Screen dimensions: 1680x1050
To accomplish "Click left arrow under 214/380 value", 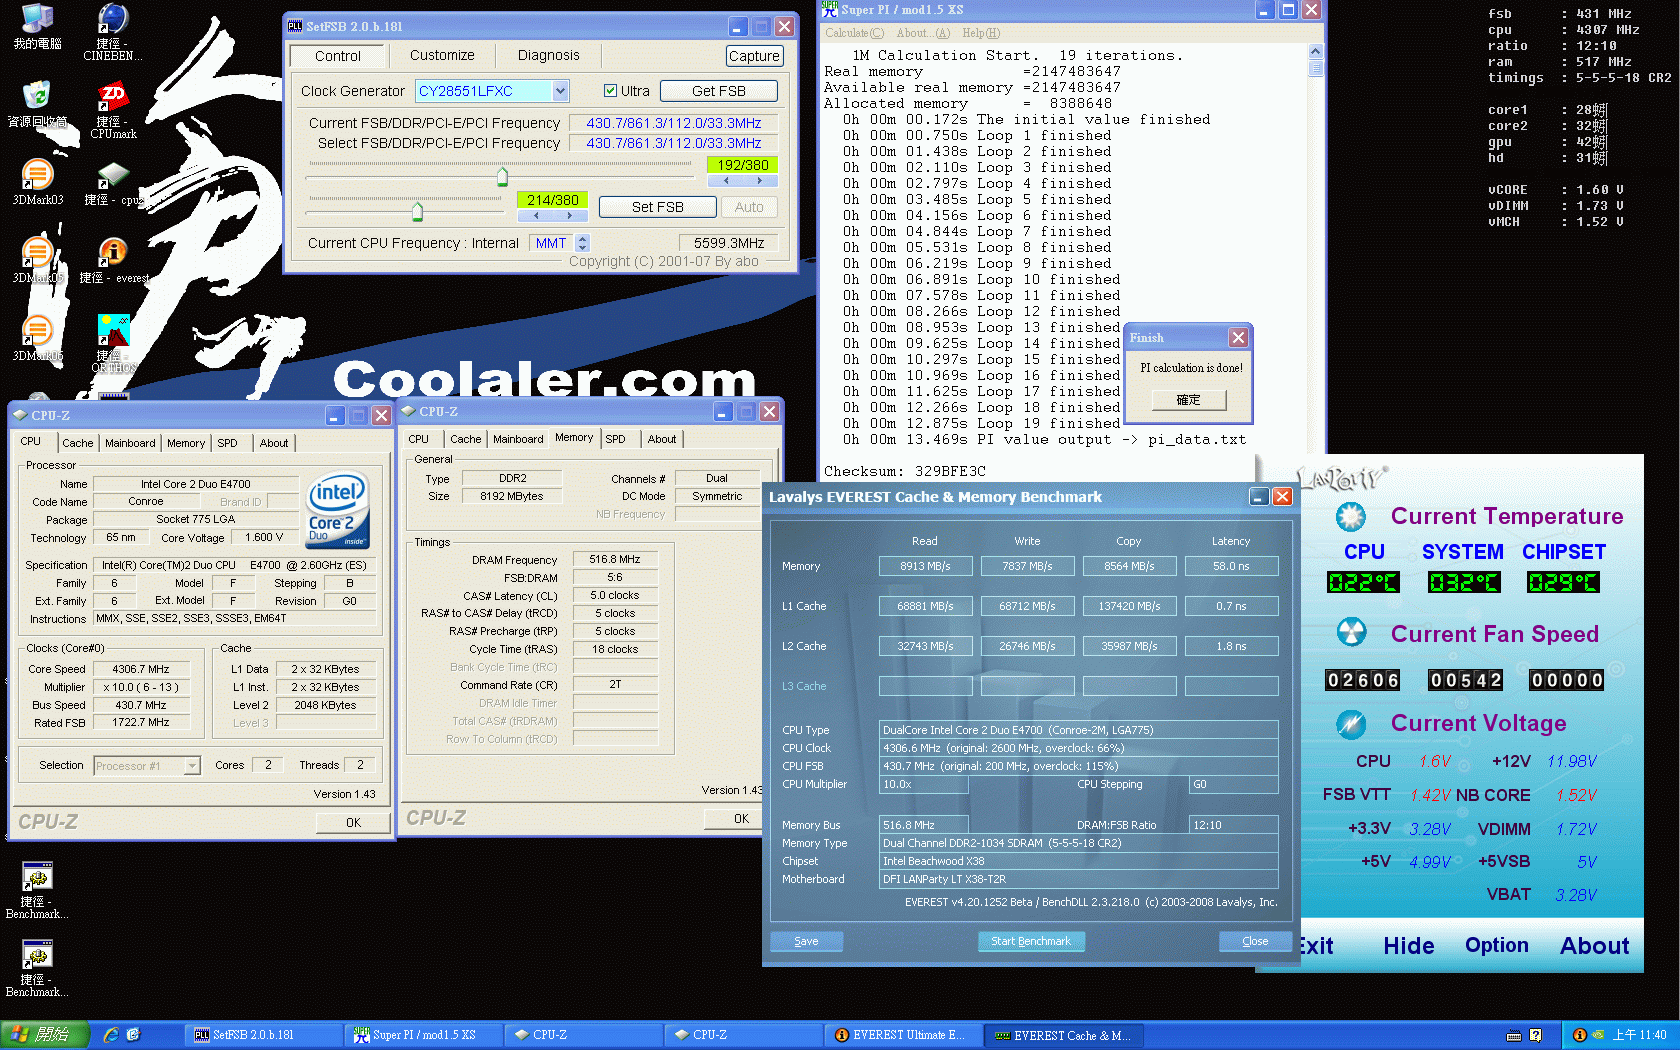I will click(x=536, y=215).
